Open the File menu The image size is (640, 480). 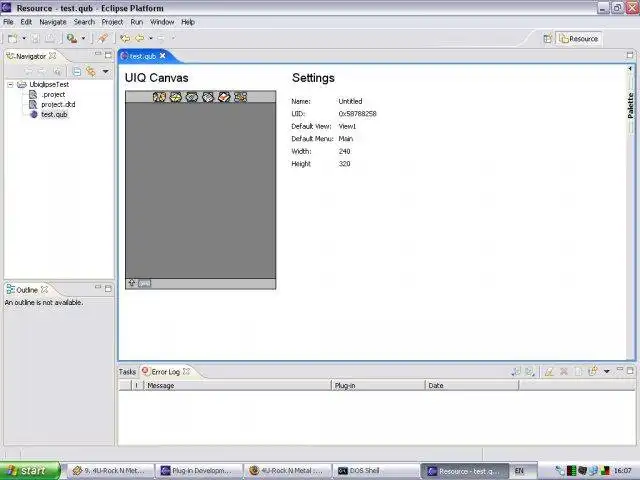[8, 22]
